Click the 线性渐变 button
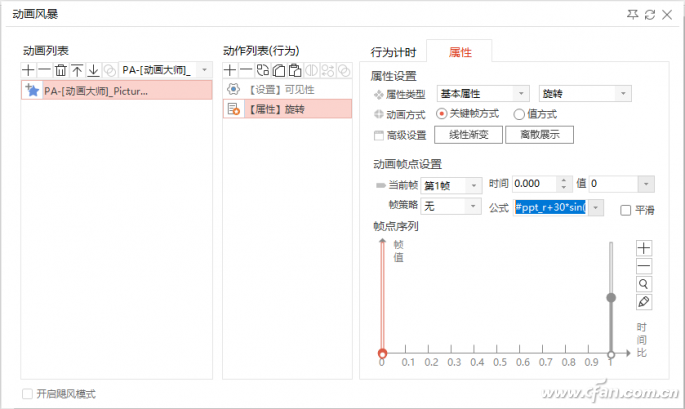The width and height of the screenshot is (685, 409). 468,135
